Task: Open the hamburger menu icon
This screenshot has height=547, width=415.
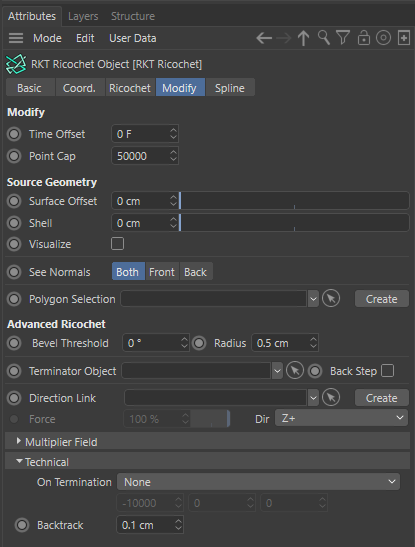Action: click(x=16, y=38)
